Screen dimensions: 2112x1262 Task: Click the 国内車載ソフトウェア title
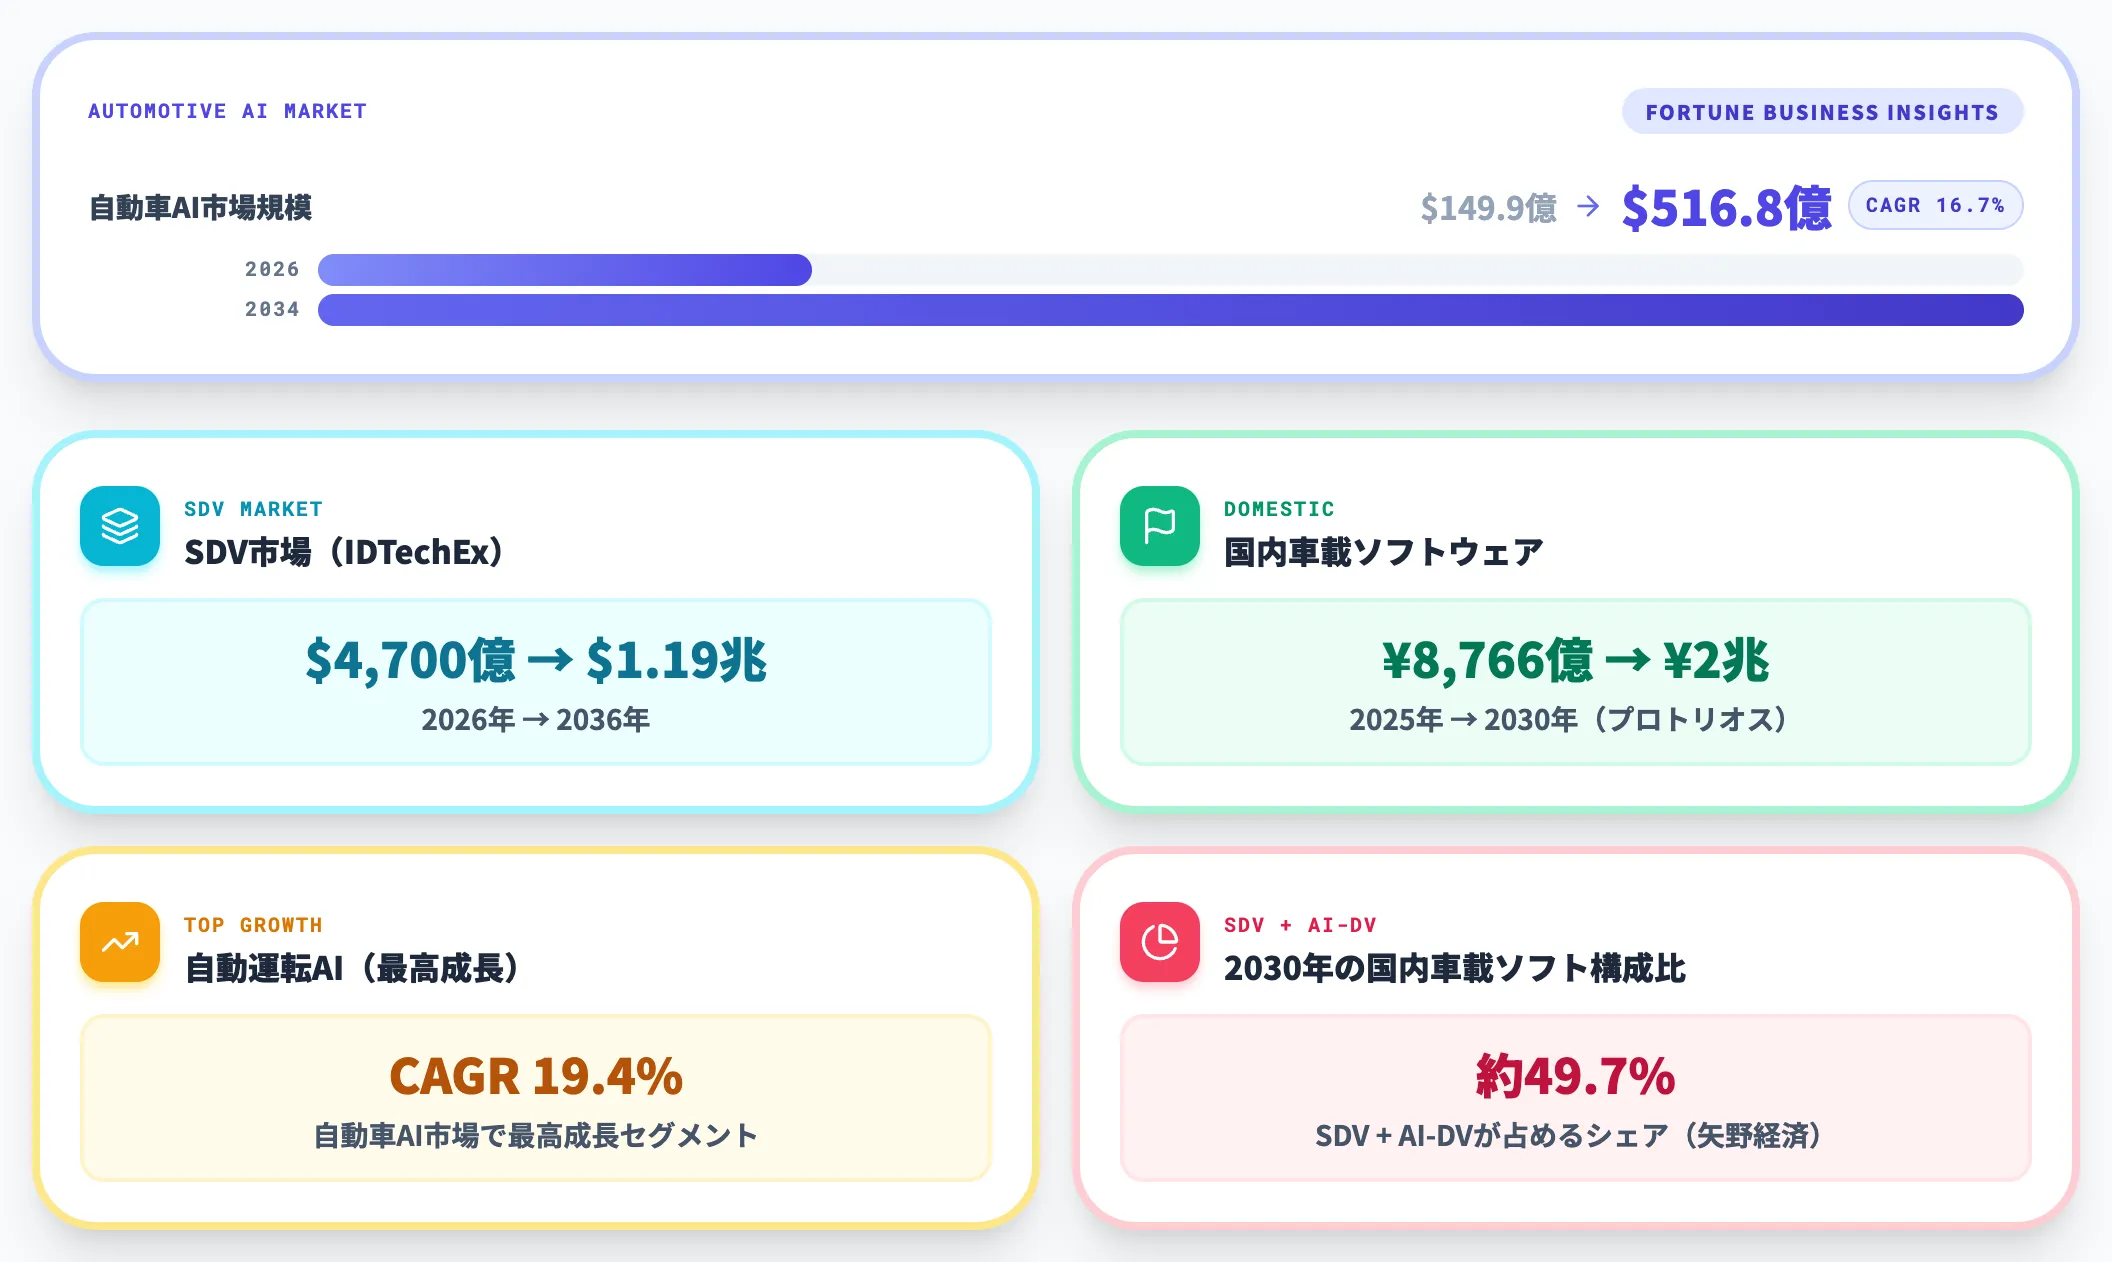pyautogui.click(x=1384, y=552)
